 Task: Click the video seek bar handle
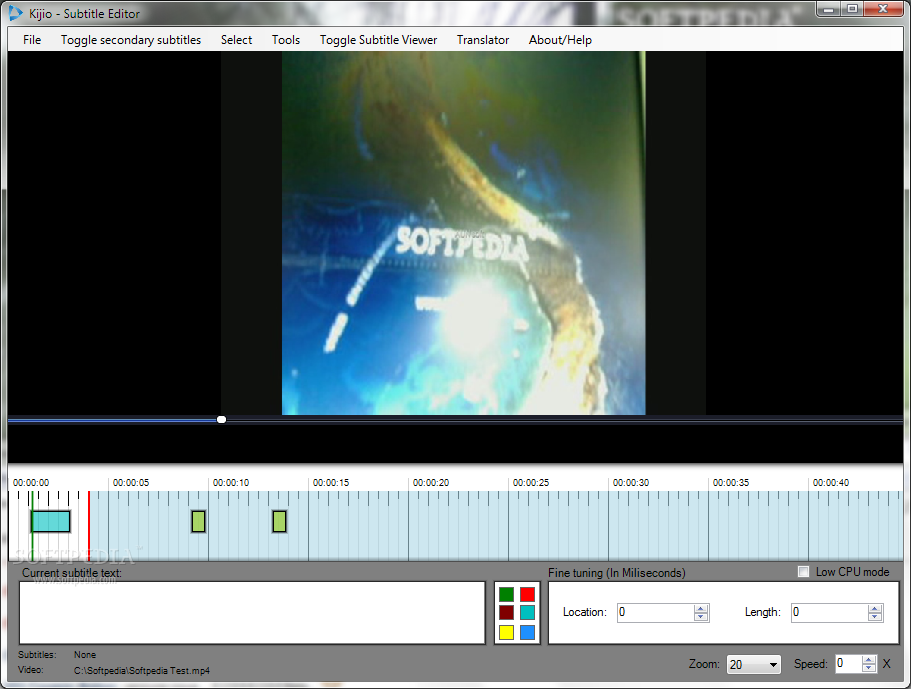click(x=221, y=419)
